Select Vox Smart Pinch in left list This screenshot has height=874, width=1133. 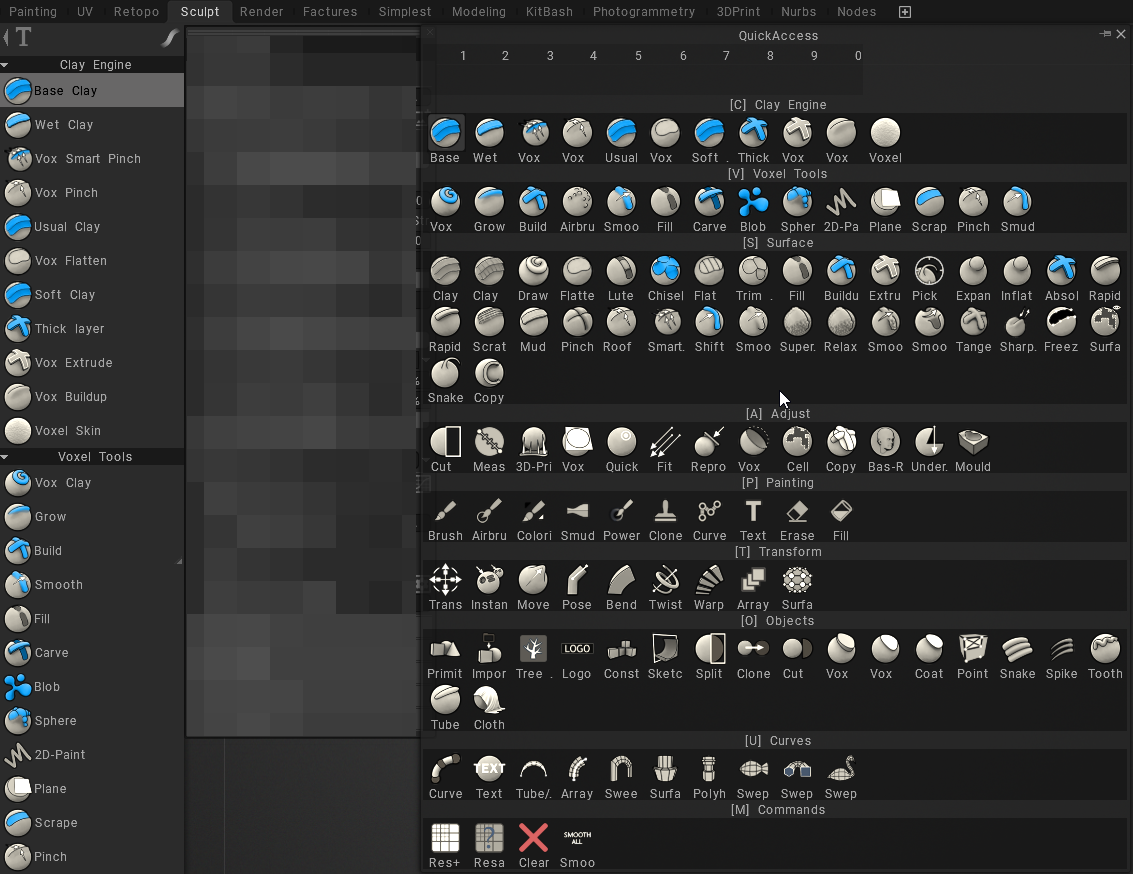tap(87, 159)
